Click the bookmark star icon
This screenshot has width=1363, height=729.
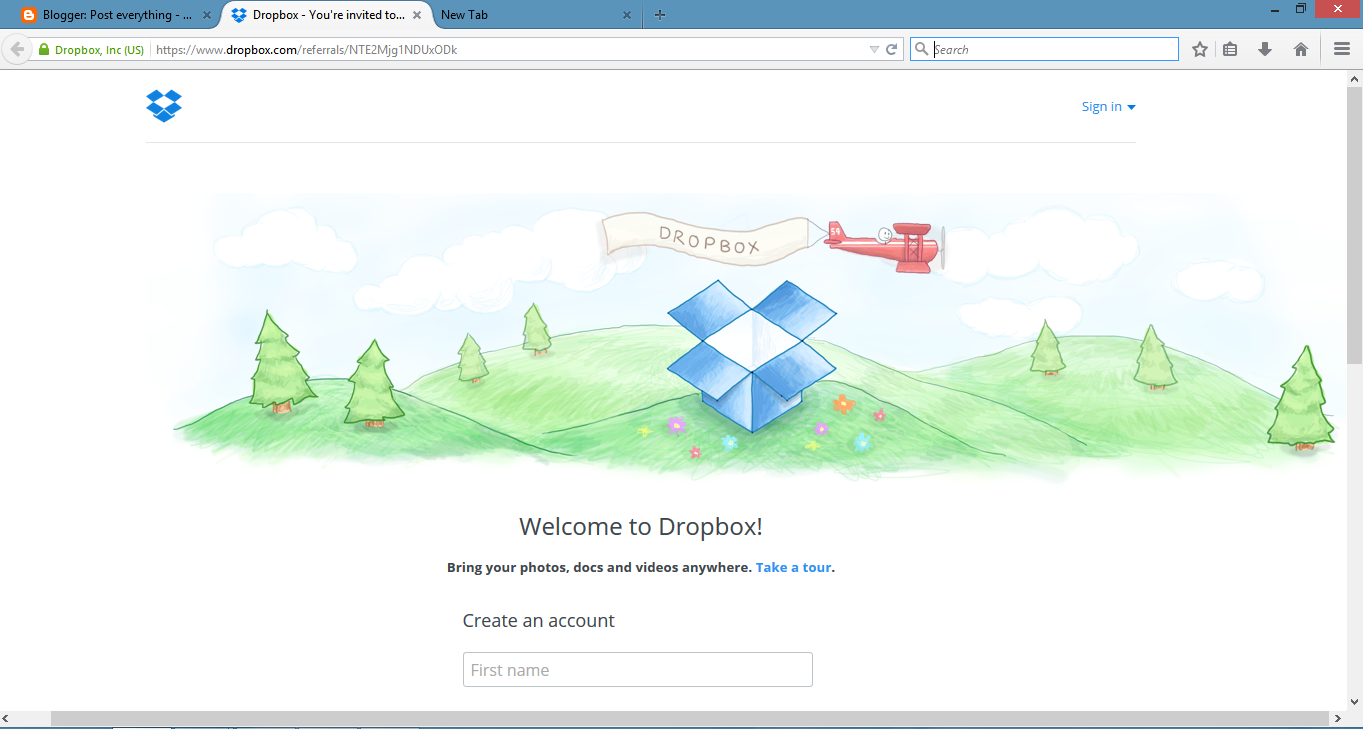point(1199,48)
